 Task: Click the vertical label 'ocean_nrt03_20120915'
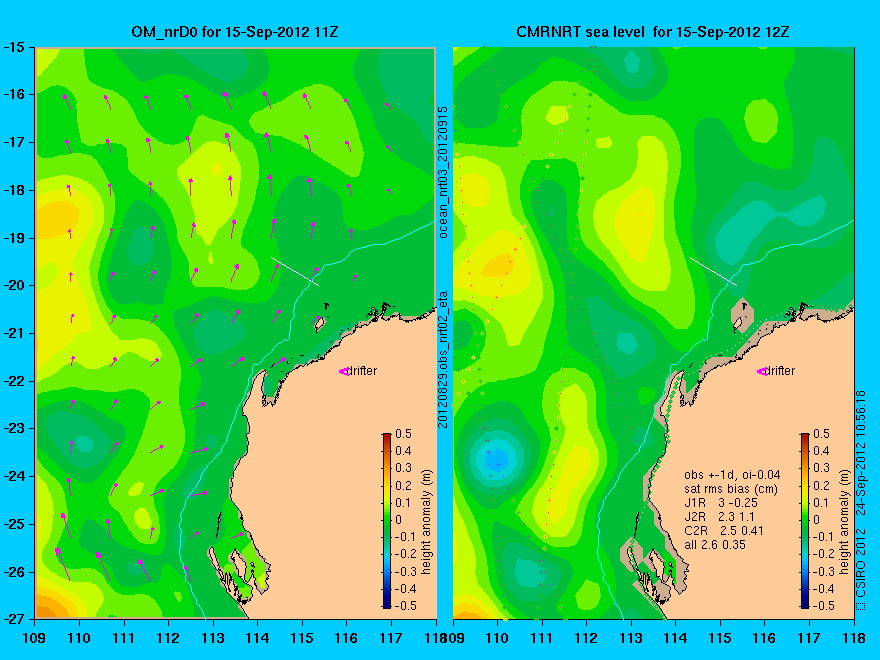443,172
